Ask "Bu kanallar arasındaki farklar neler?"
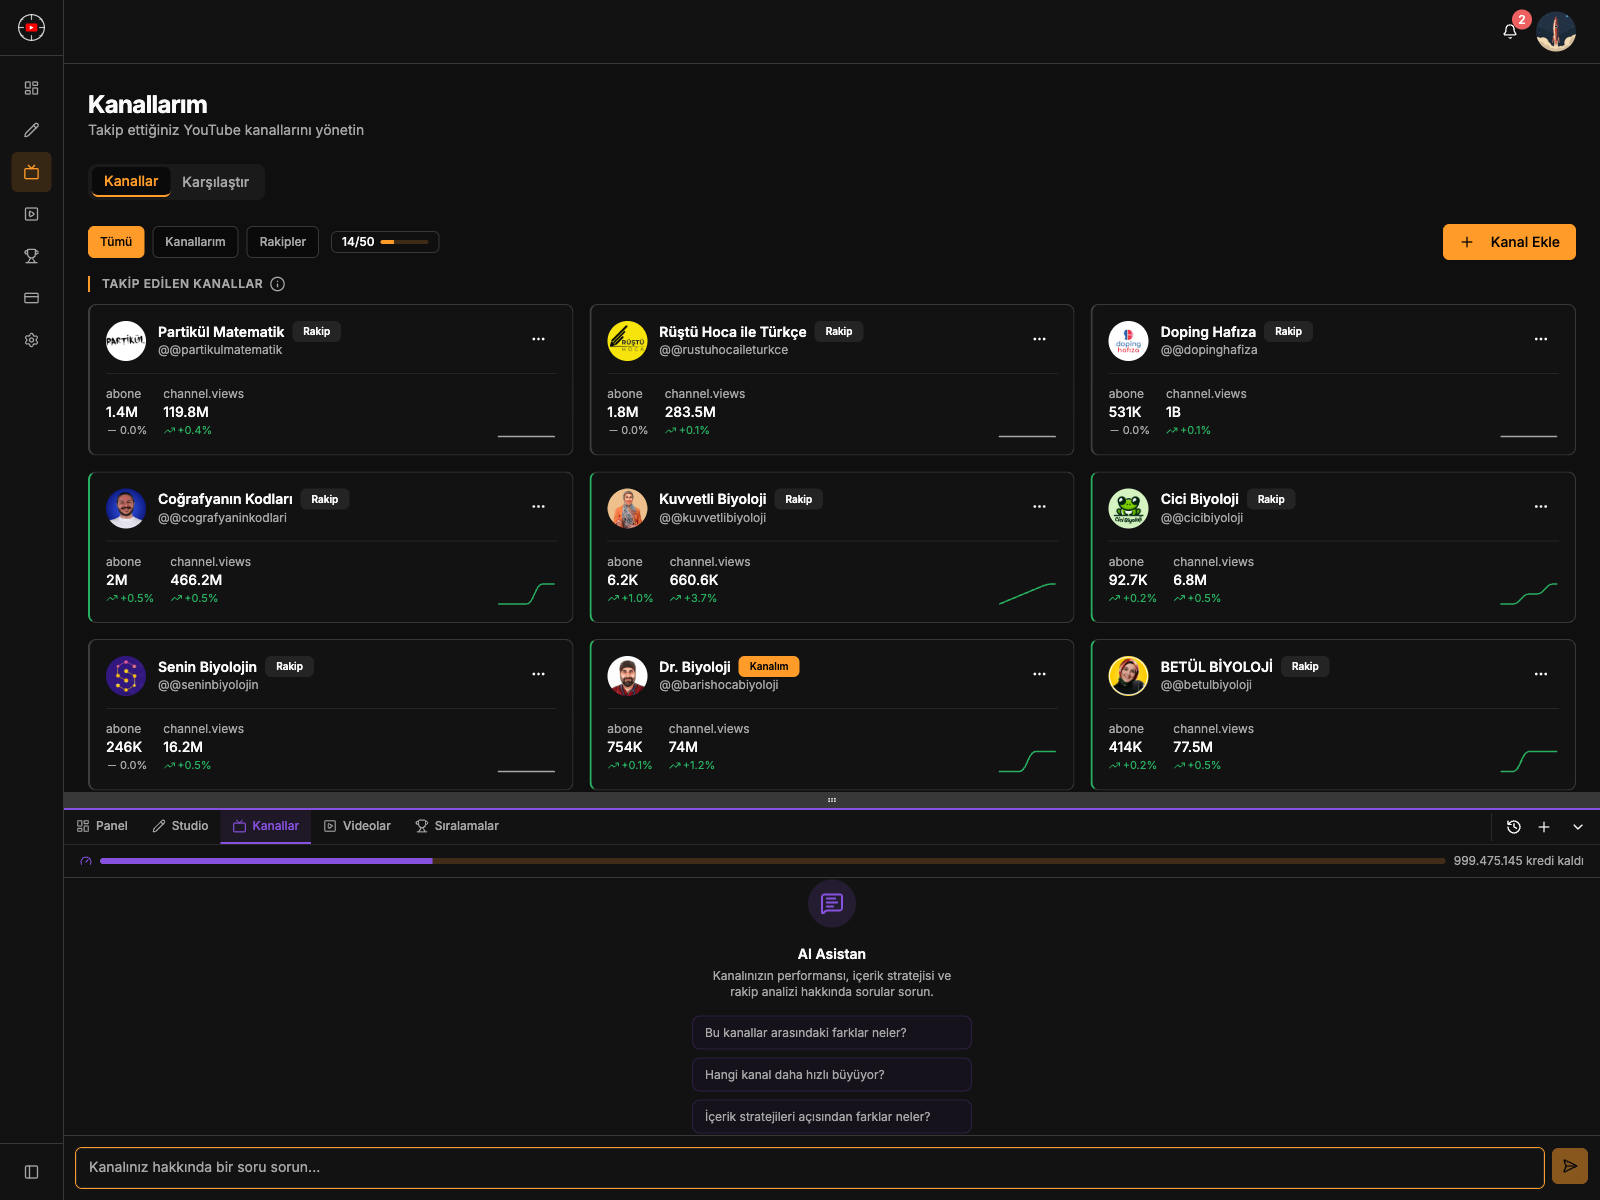The width and height of the screenshot is (1600, 1200). click(832, 1033)
